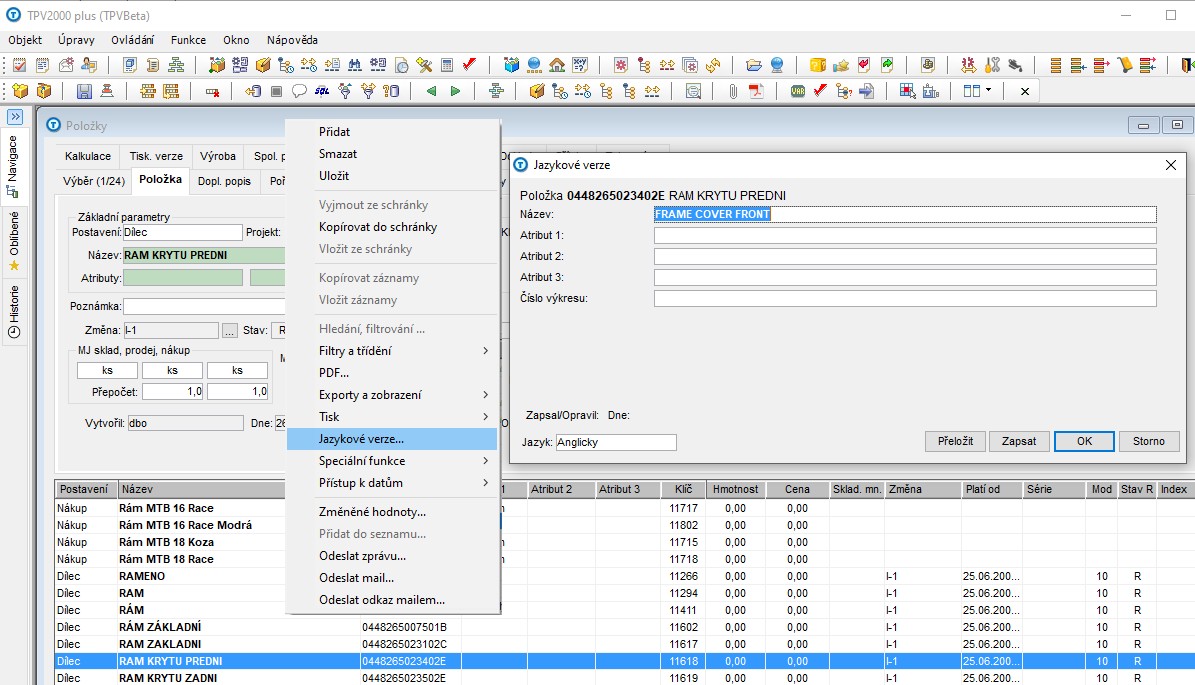Open the window layout dropdown arrow

coord(988,90)
